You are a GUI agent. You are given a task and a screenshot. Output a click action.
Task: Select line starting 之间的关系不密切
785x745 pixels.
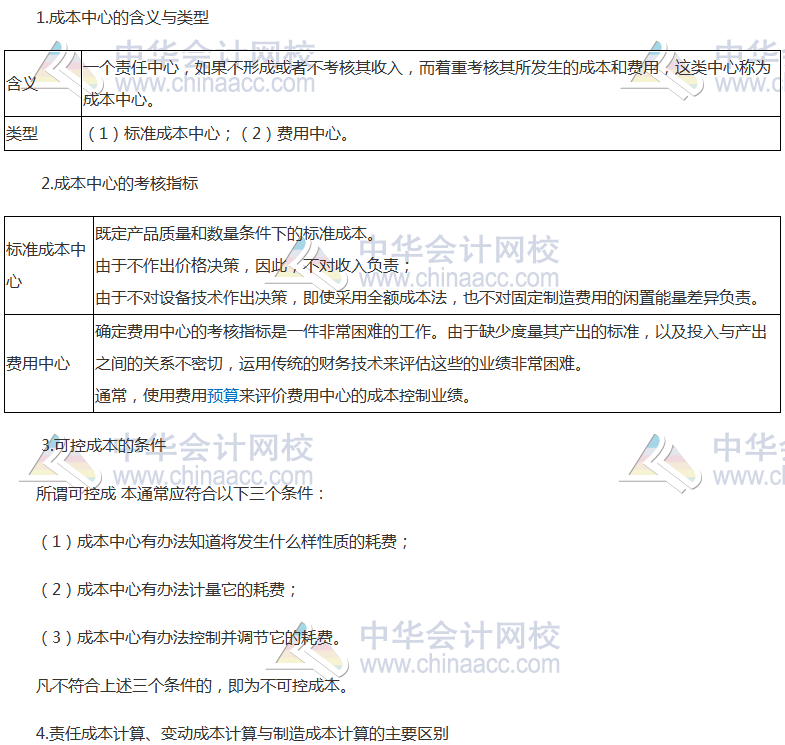339,363
